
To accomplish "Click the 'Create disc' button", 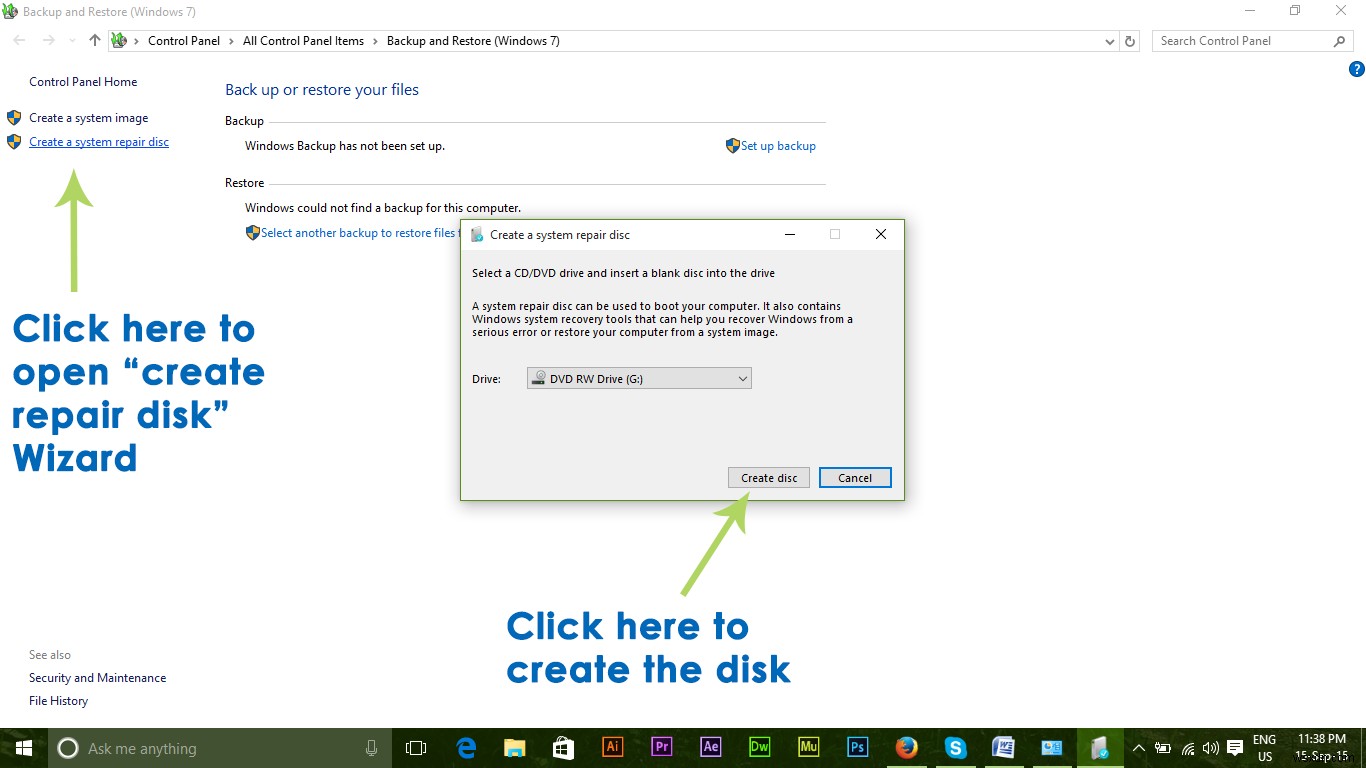I will click(x=769, y=478).
